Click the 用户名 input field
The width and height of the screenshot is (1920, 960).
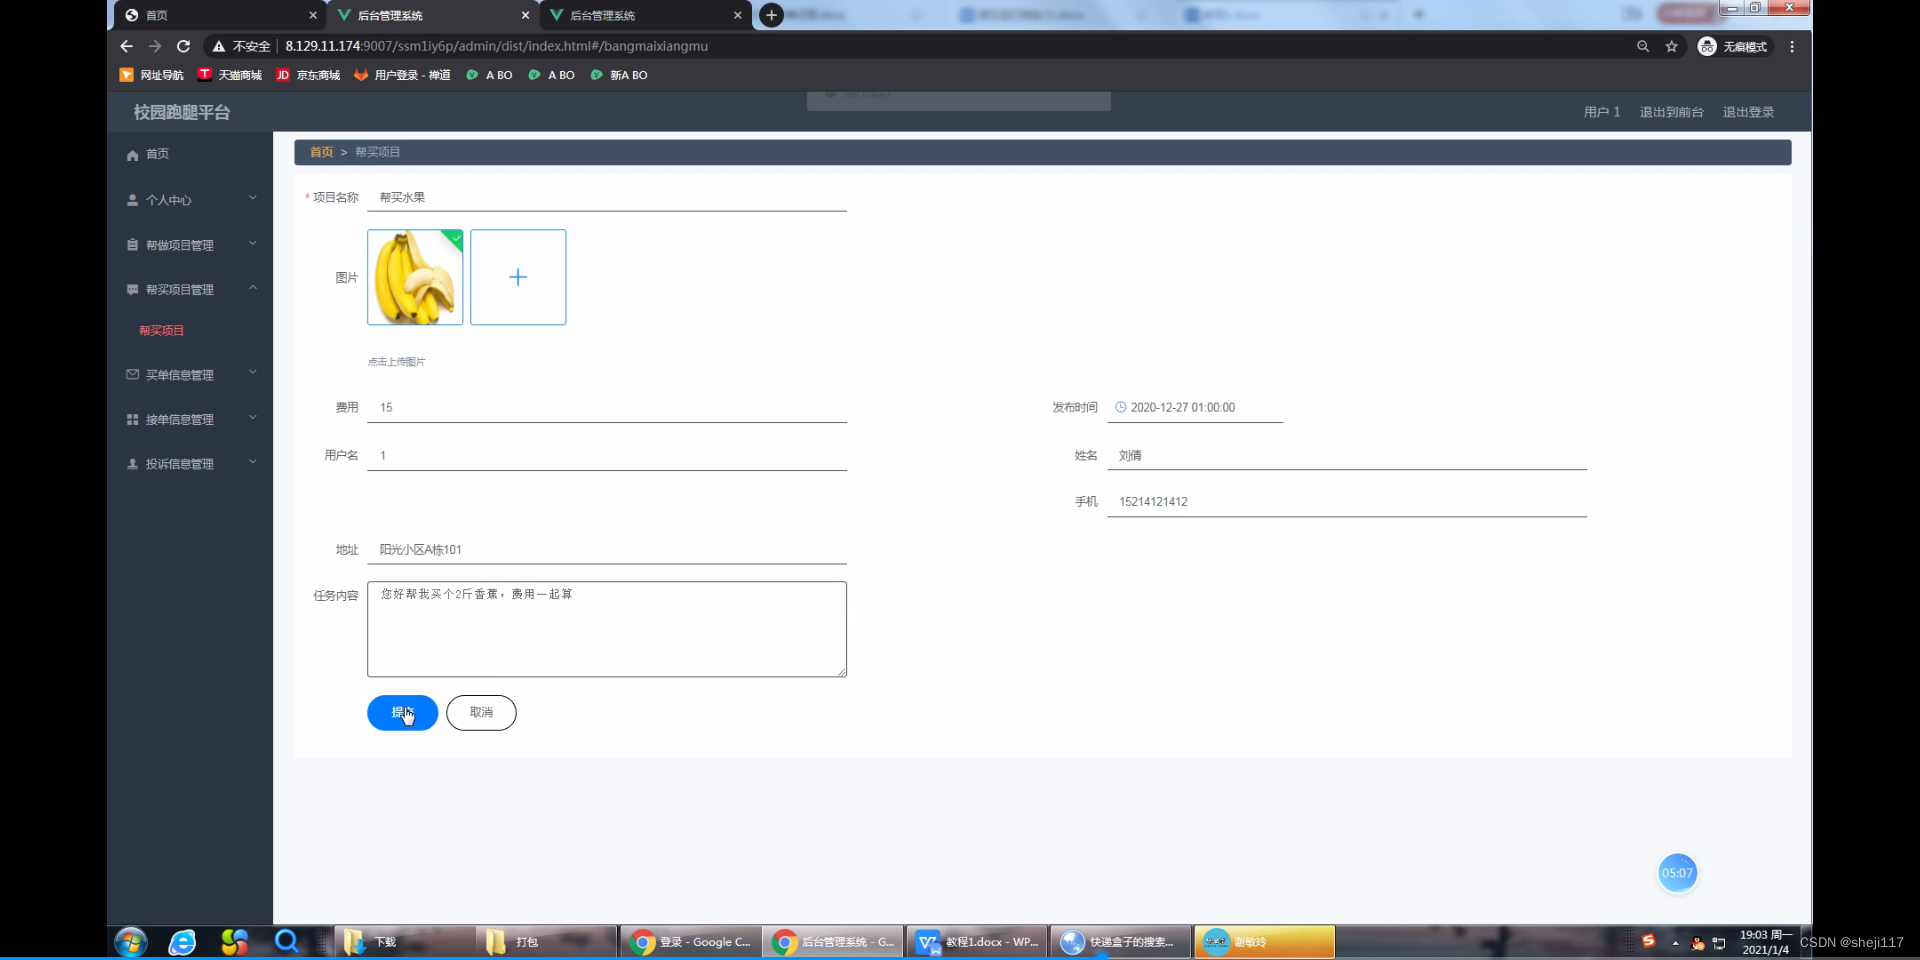607,455
